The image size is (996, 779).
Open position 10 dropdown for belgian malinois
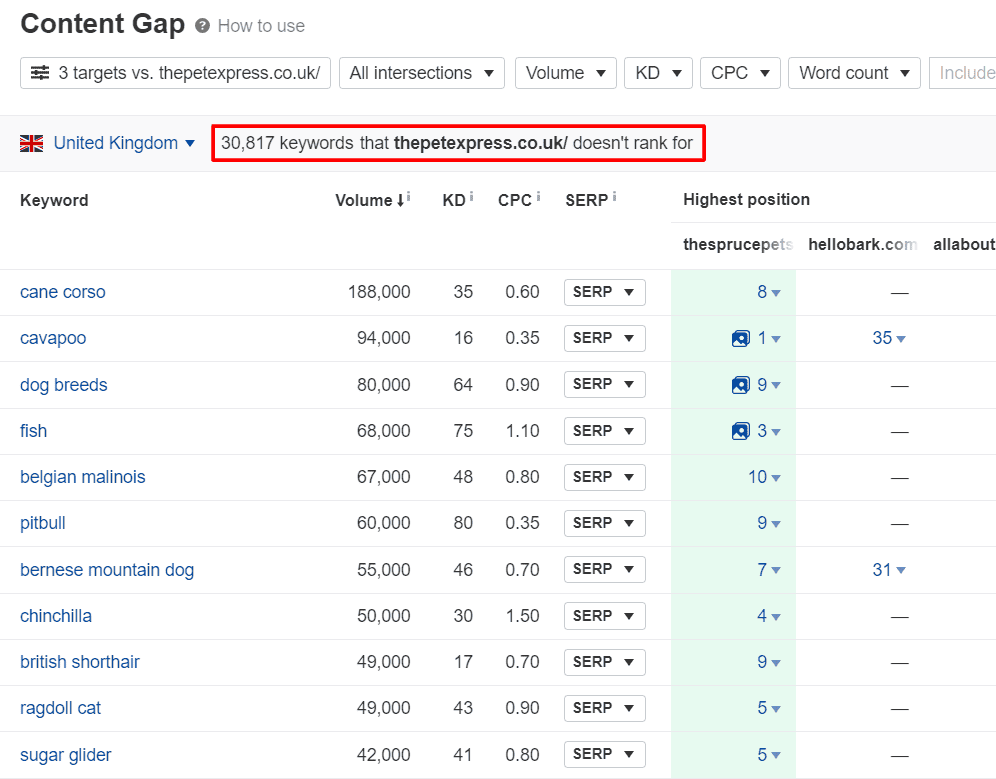point(764,477)
